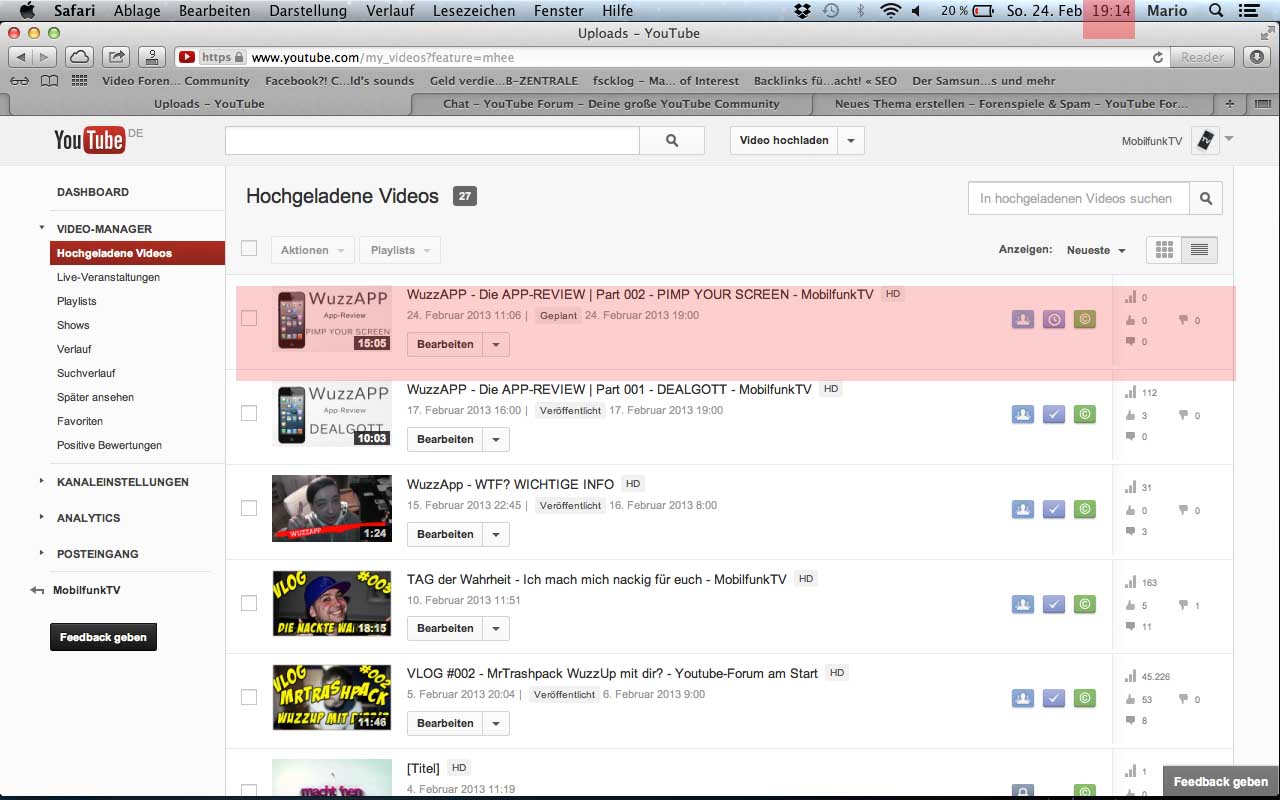Viewport: 1280px width, 800px height.
Task: Click the TAG der Wahrheit video thumbnail
Action: pos(331,603)
